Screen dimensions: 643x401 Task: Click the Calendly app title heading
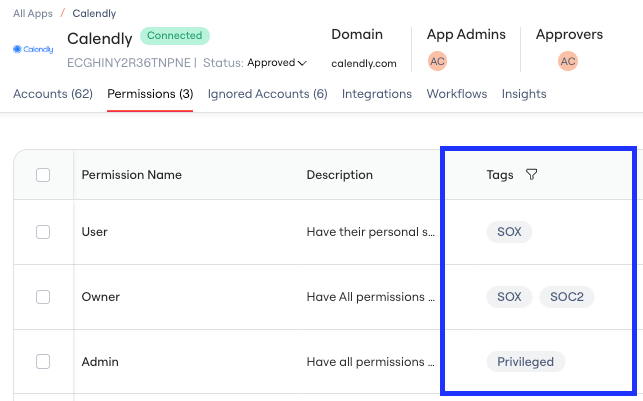point(100,39)
